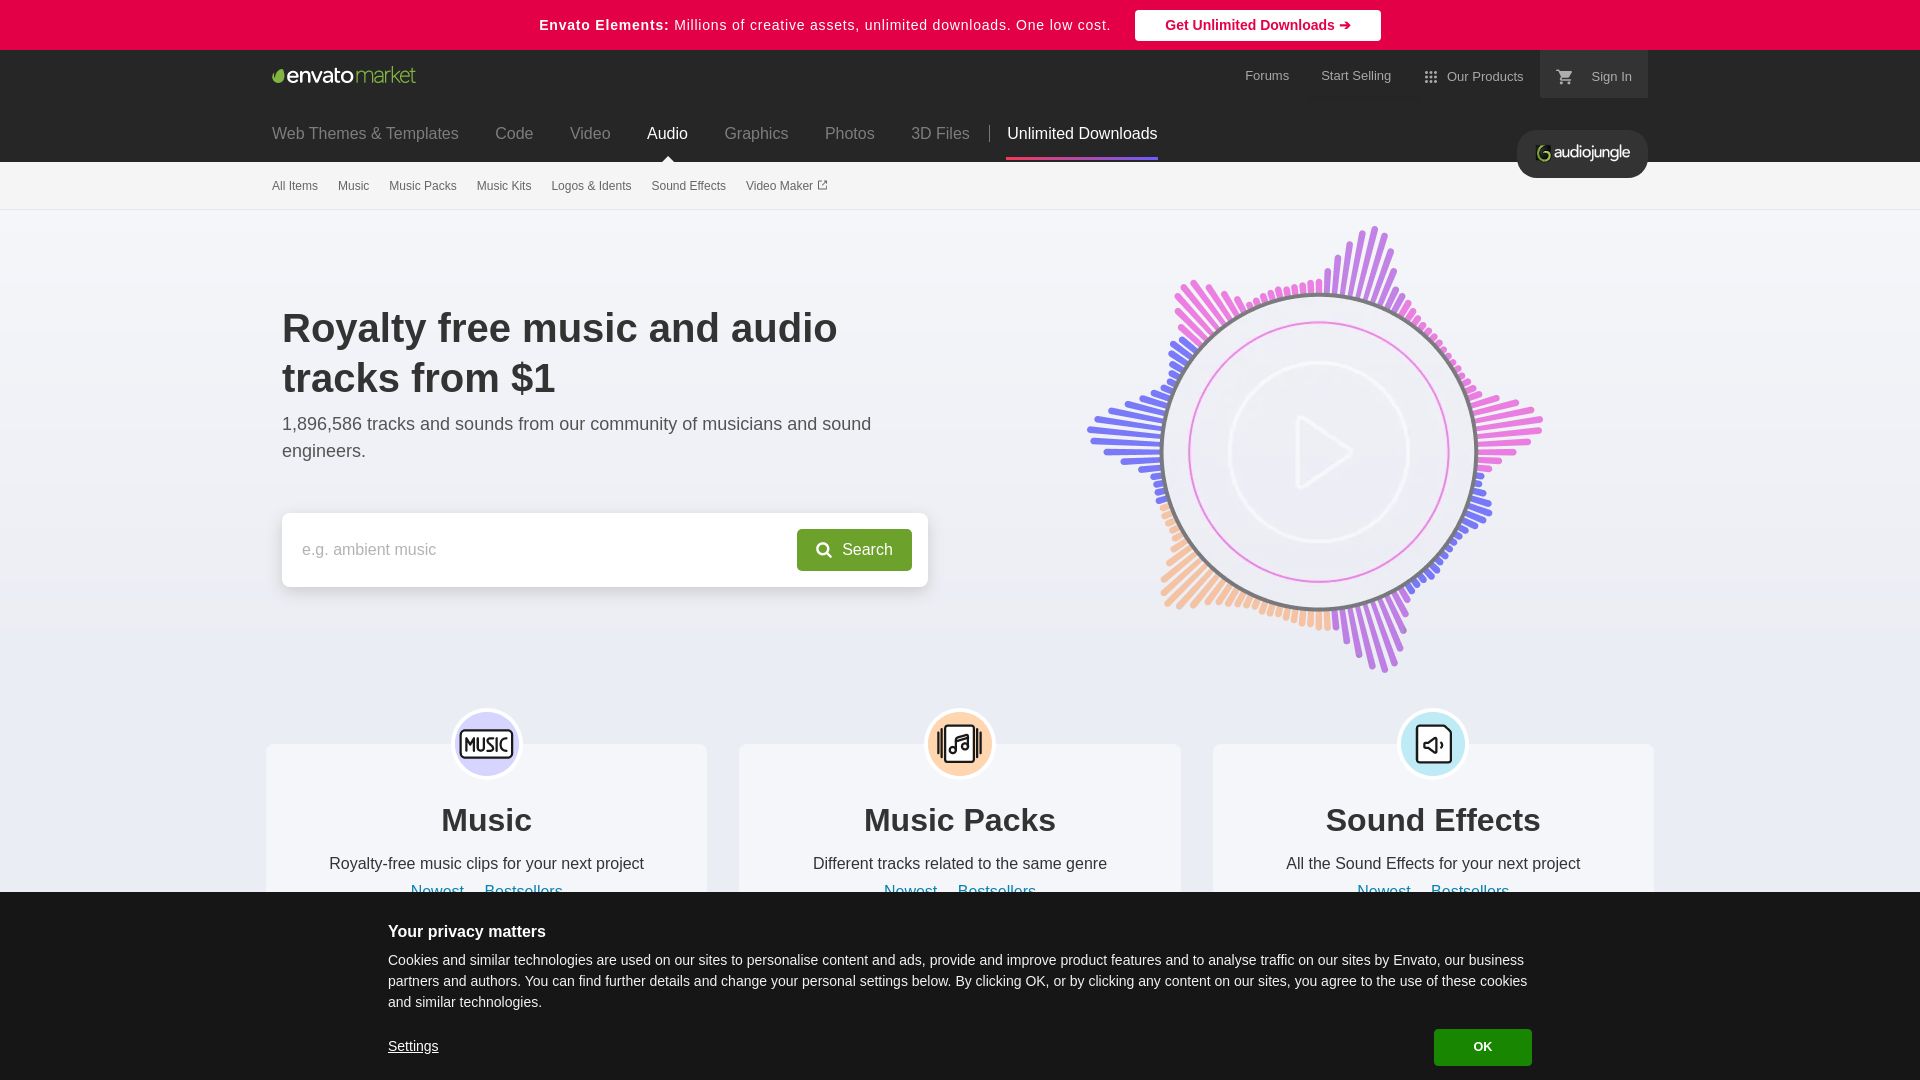Click 'Royalty-free music clips for your next project'

486,864
